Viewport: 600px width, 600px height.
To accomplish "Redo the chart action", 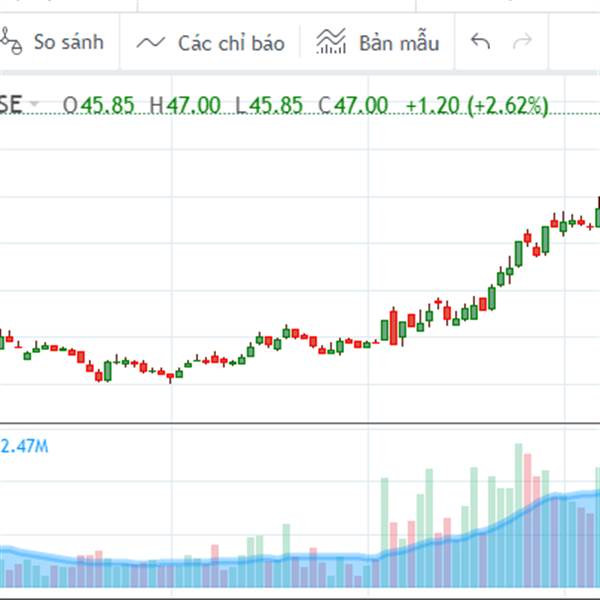I will (522, 41).
